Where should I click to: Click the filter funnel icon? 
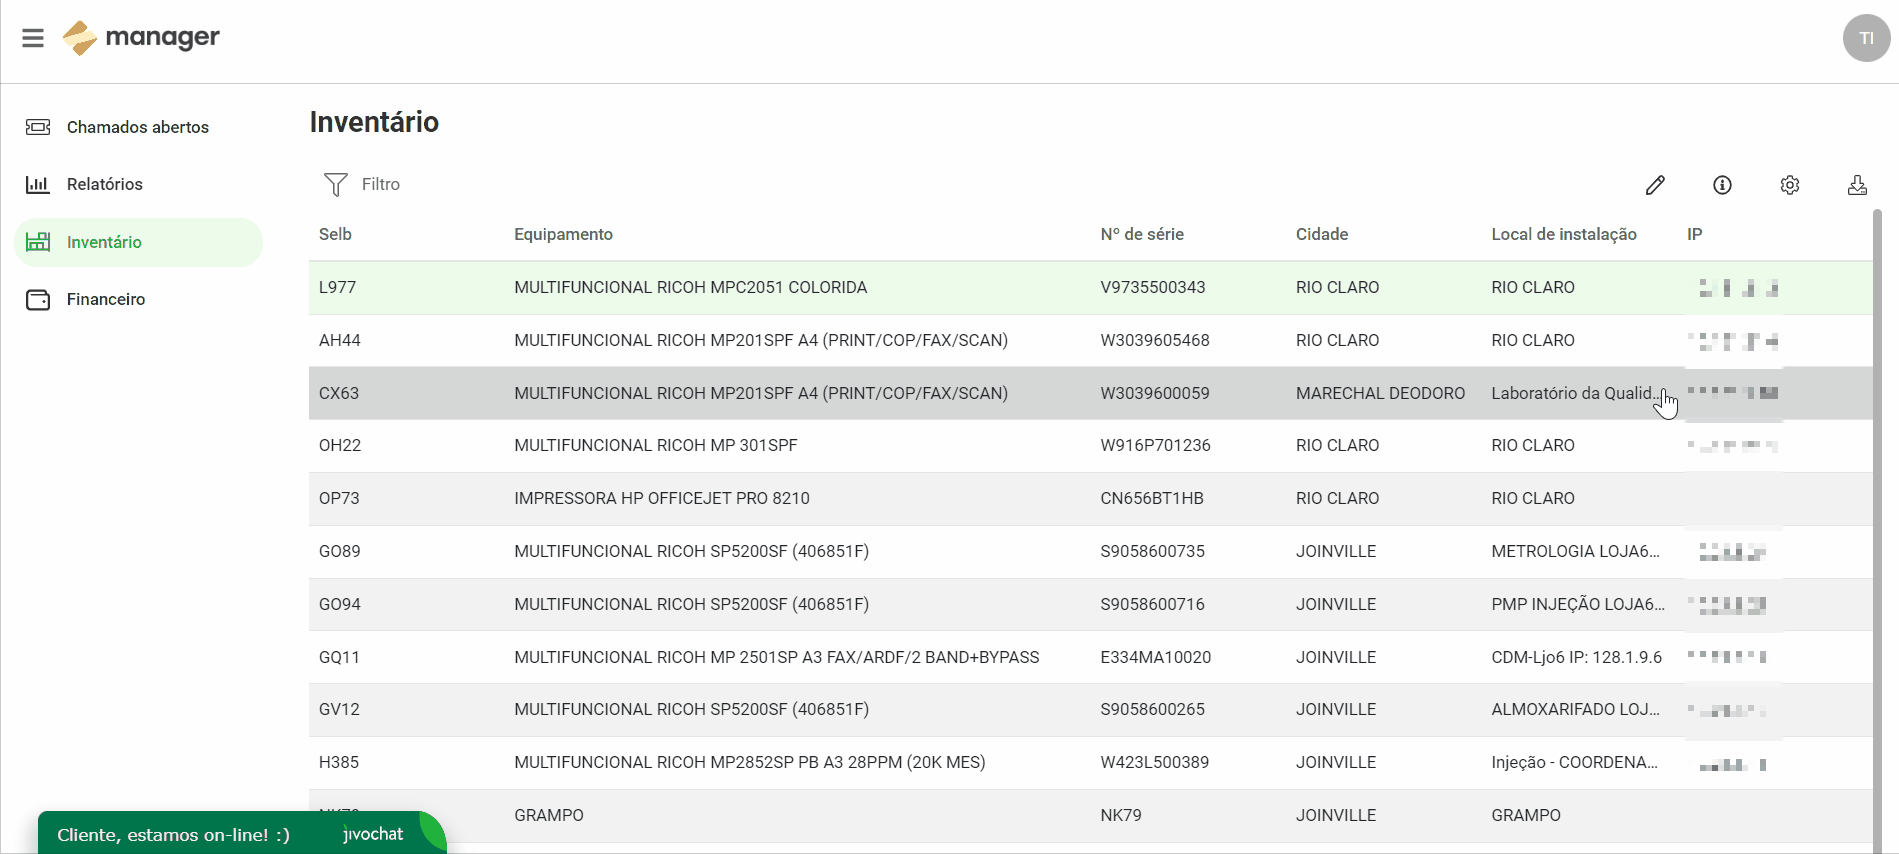click(336, 184)
